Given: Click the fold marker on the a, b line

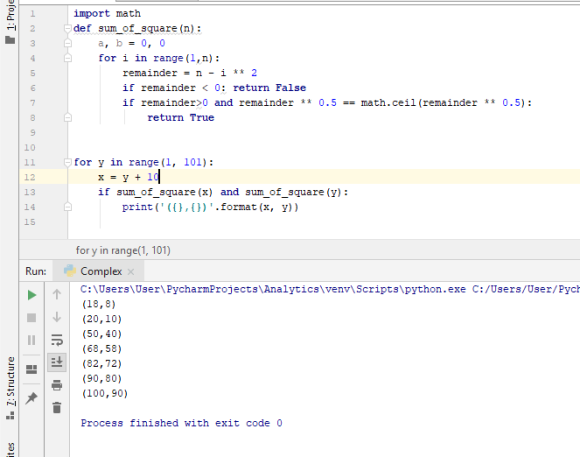Looking at the screenshot, I should 68,43.
